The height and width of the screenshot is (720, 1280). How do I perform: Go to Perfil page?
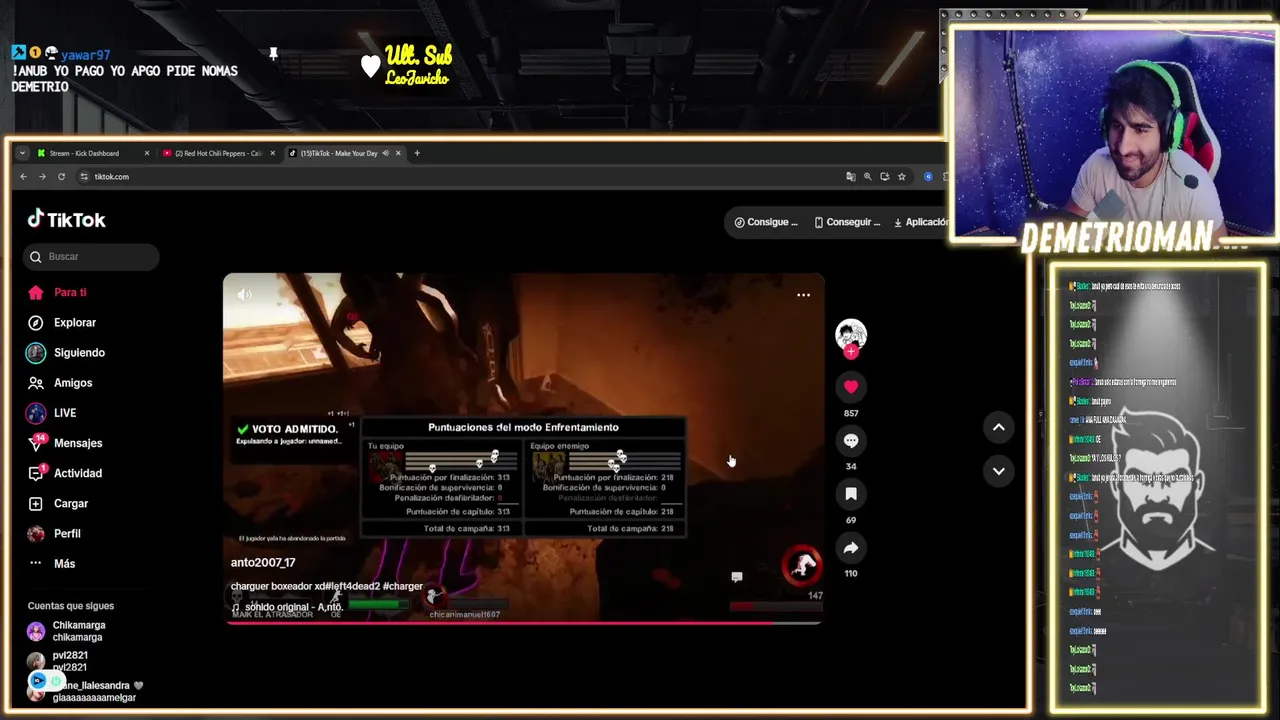54,533
